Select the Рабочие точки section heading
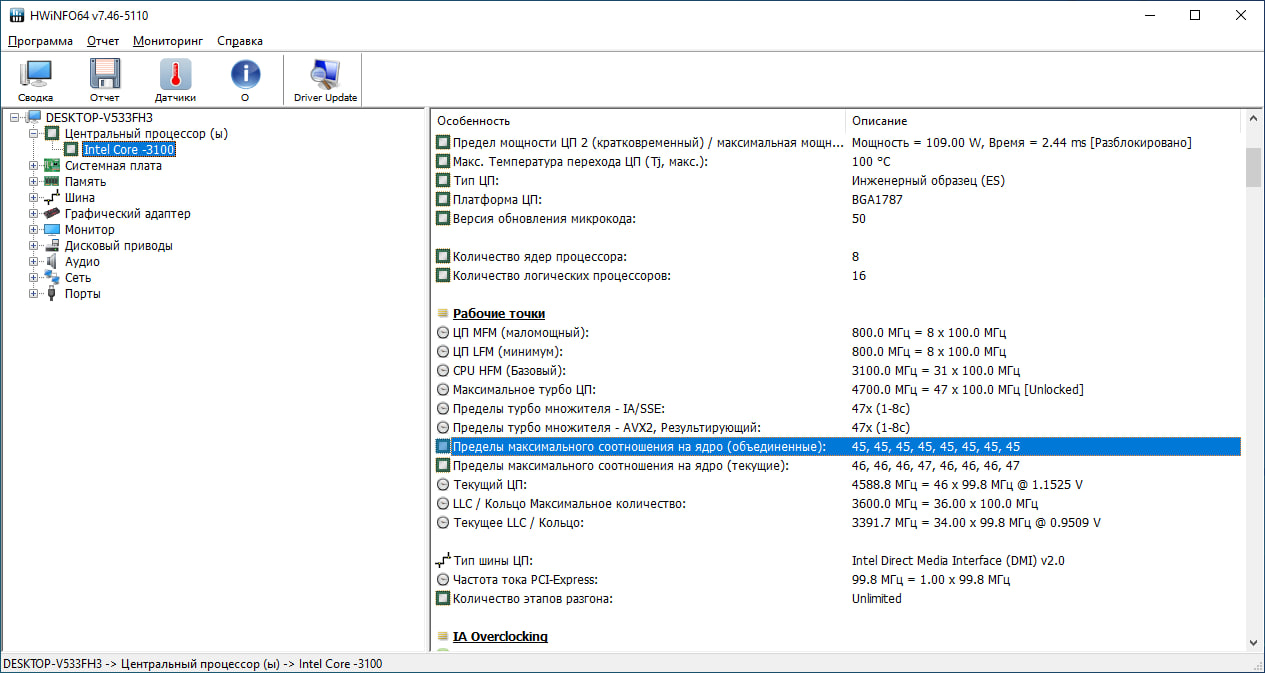This screenshot has width=1265, height=673. click(x=499, y=314)
